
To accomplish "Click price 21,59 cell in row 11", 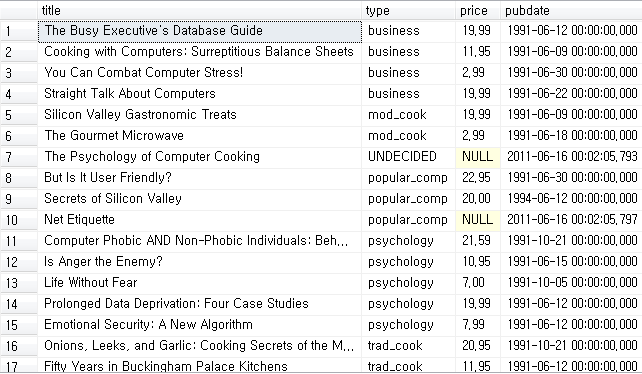I will 478,241.
